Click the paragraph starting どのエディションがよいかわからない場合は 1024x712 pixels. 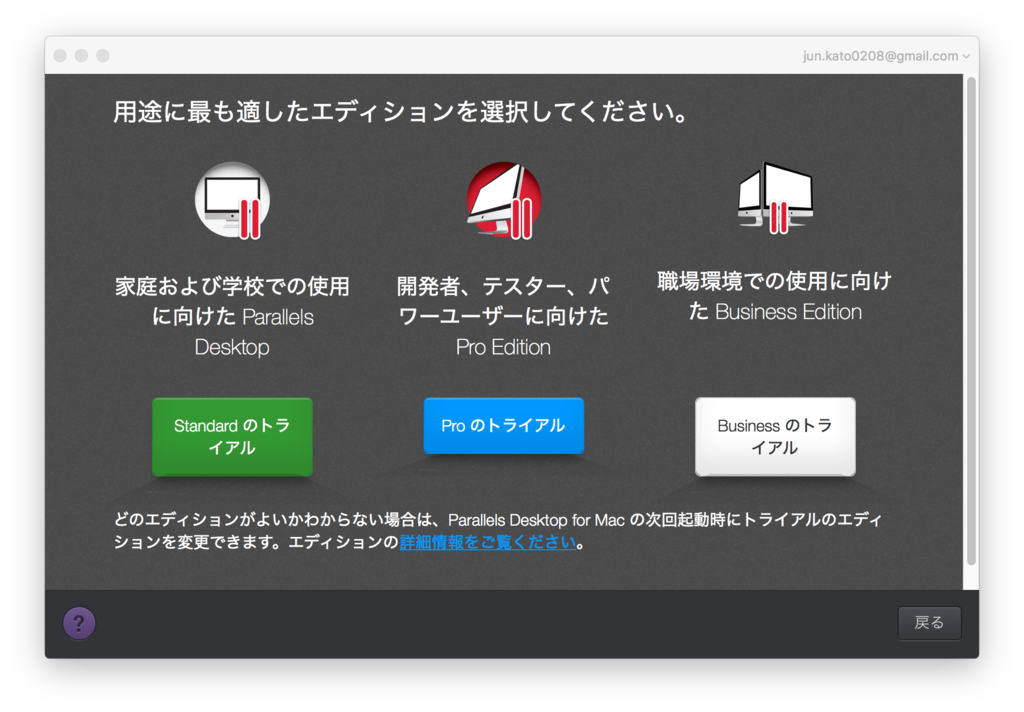pos(498,531)
